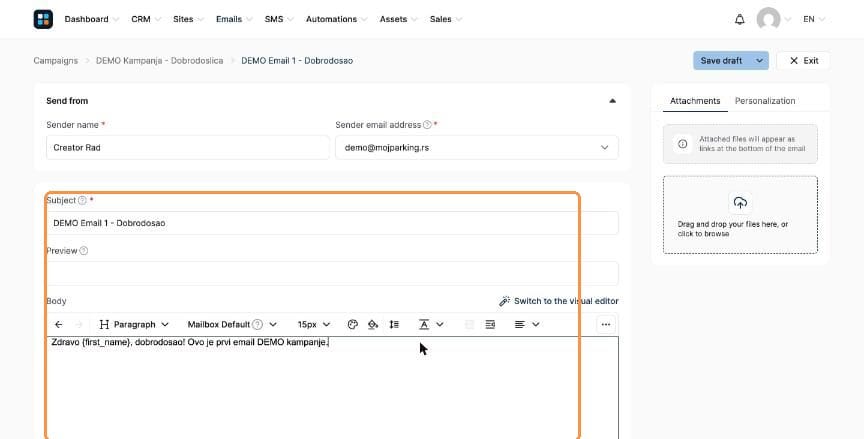Click the drag and drop upload area

(x=740, y=215)
